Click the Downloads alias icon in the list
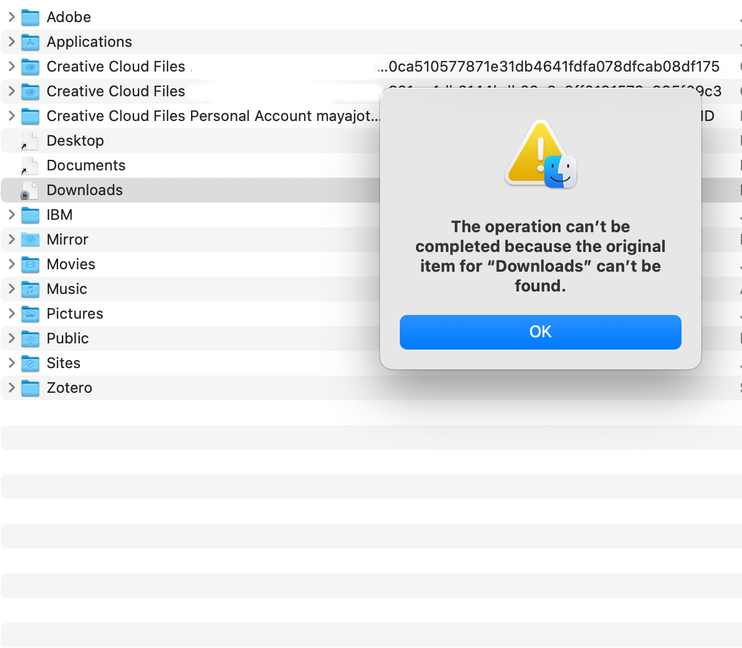Viewport: 742px width, 648px height. point(30,190)
